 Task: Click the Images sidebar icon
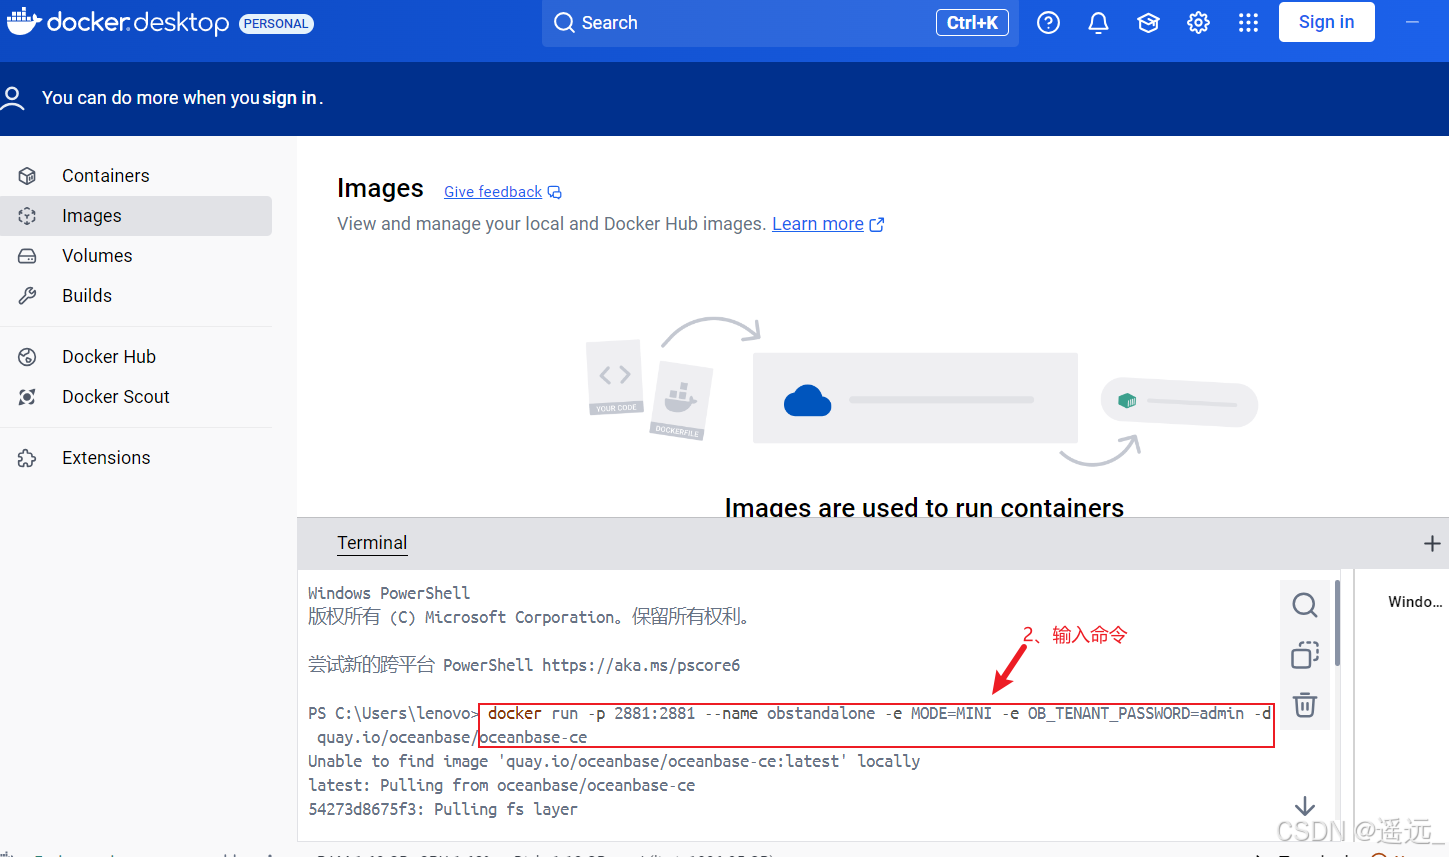tap(27, 216)
